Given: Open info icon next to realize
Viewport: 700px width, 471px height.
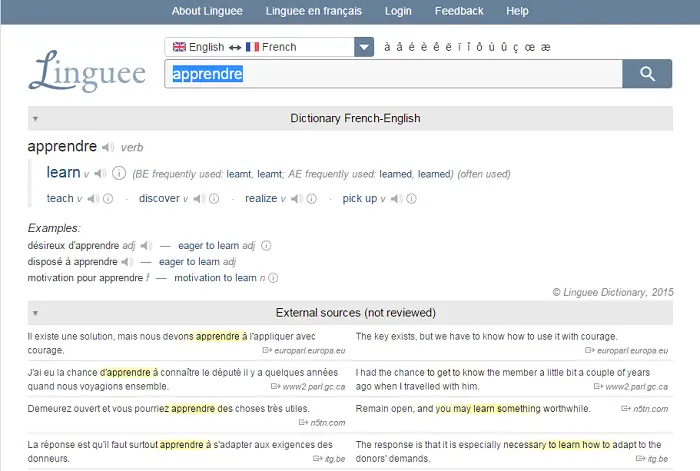Looking at the screenshot, I should pyautogui.click(x=312, y=199).
